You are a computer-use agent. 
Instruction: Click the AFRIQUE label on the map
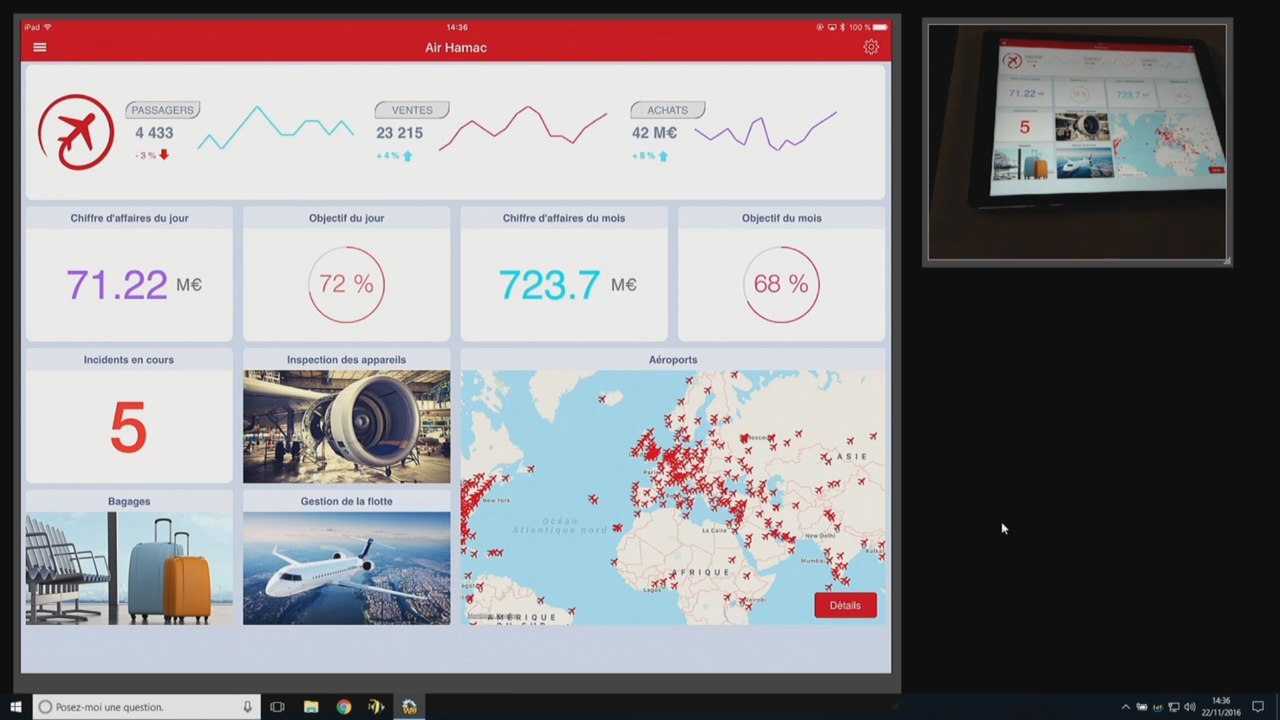700,572
